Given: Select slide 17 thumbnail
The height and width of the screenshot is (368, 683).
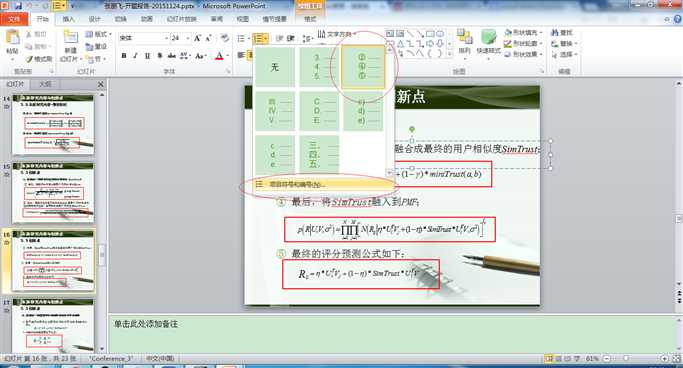Looking at the screenshot, I should click(53, 326).
